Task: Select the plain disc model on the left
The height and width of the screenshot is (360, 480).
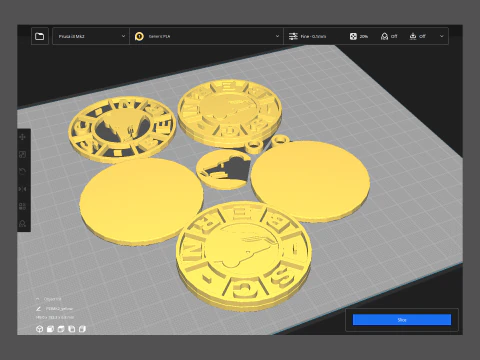Action: tap(141, 202)
